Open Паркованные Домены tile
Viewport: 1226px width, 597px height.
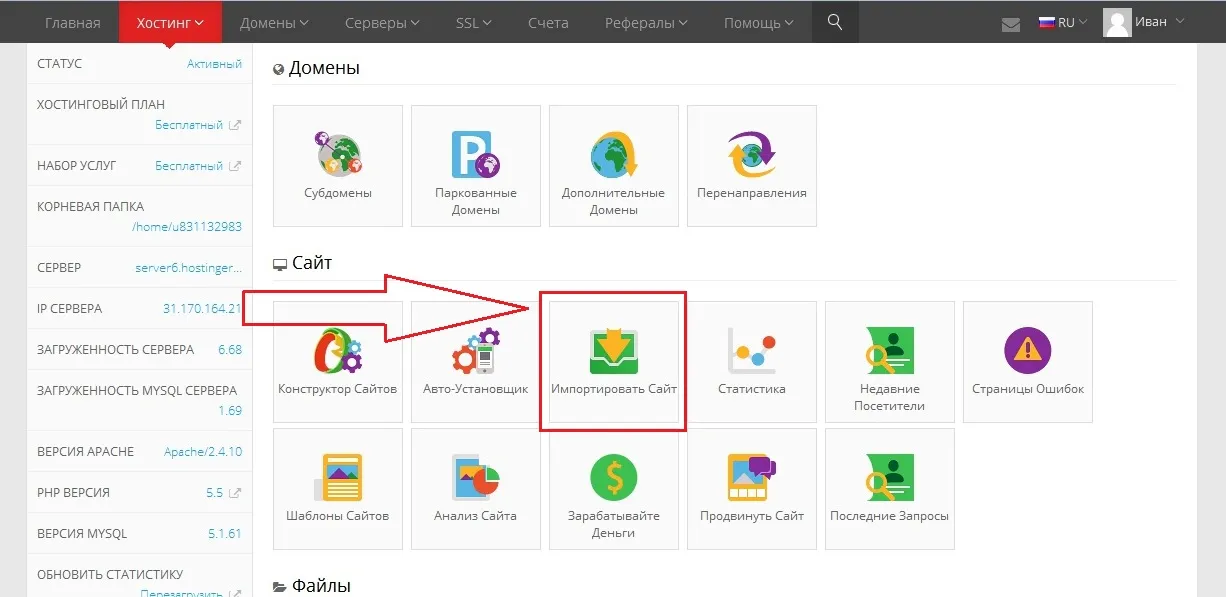click(x=476, y=166)
